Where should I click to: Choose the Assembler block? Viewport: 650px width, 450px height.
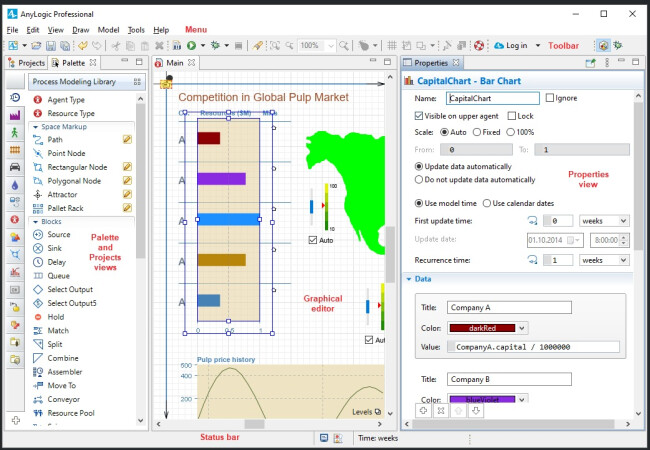[x=64, y=371]
